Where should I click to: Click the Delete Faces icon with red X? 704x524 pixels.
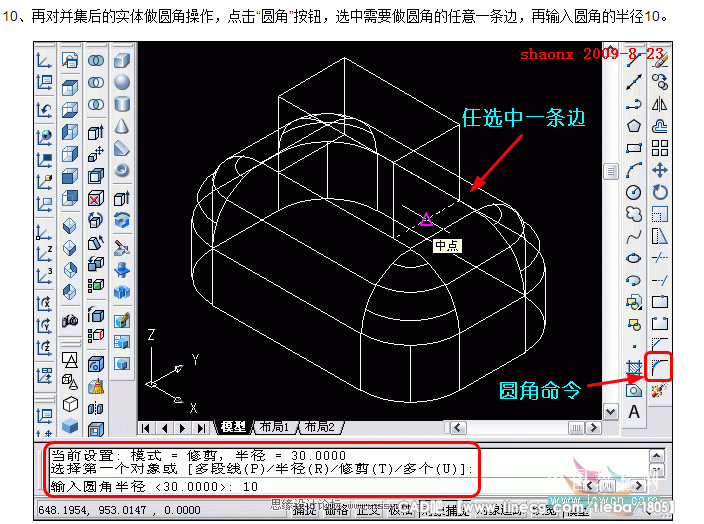(96, 198)
